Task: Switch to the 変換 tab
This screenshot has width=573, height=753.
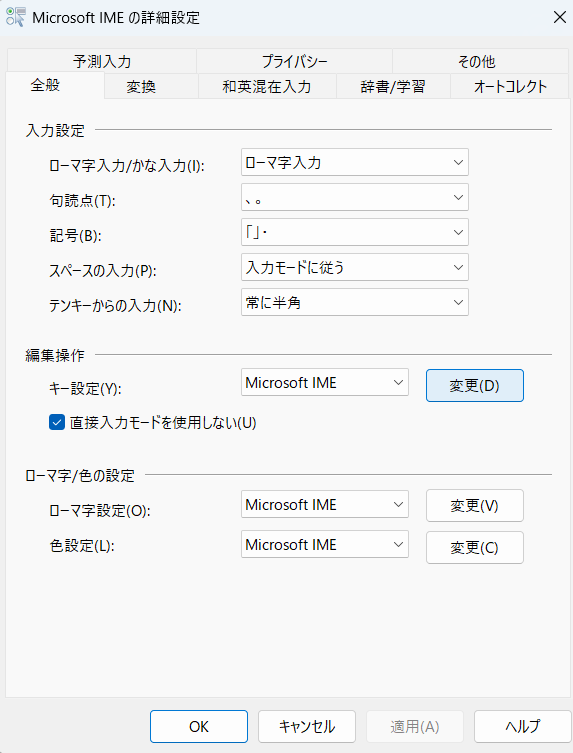Action: [141, 86]
